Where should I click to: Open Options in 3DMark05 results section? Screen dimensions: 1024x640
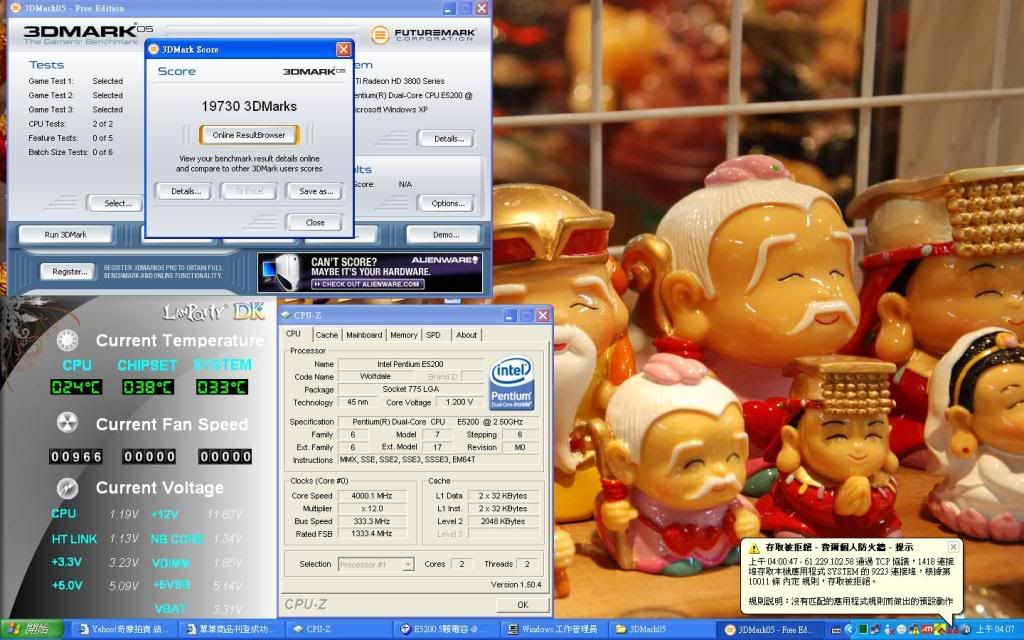point(447,203)
